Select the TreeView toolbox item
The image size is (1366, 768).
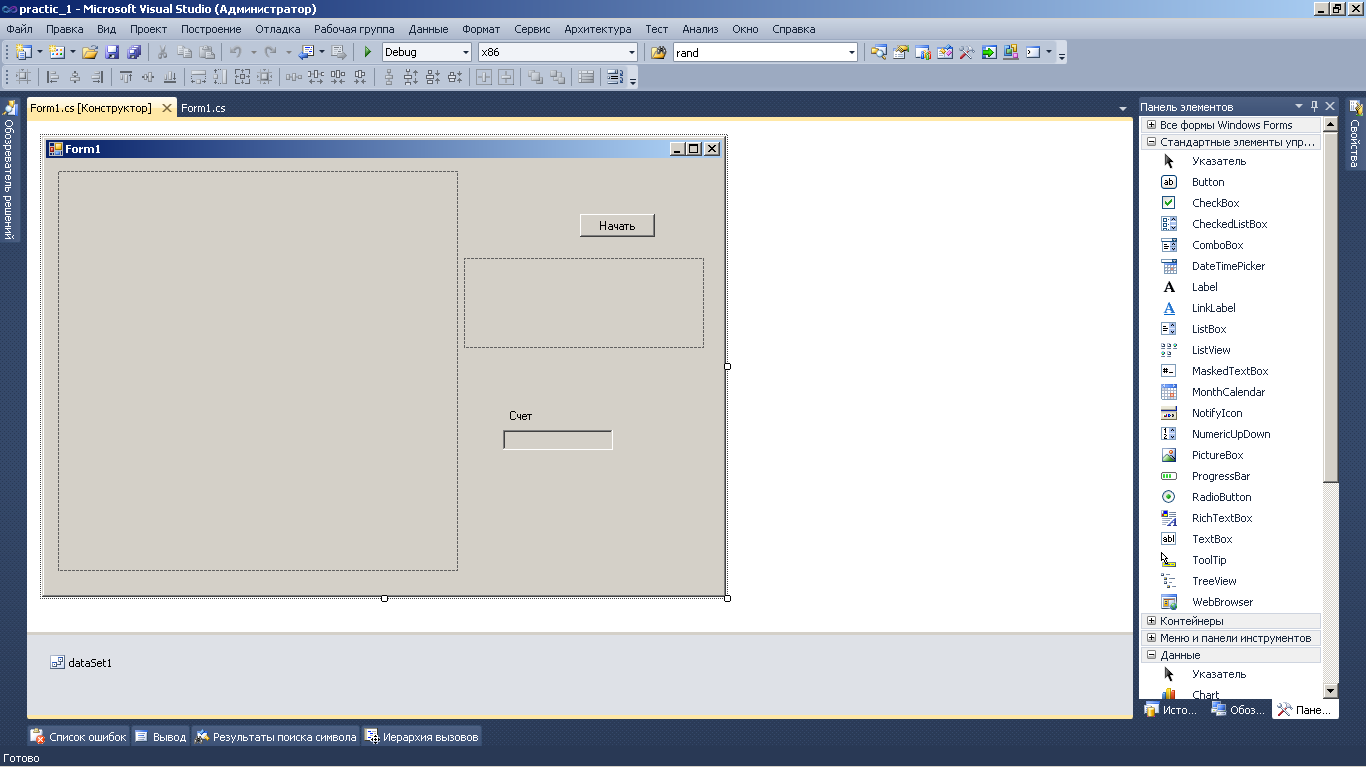pyautogui.click(x=1231, y=581)
